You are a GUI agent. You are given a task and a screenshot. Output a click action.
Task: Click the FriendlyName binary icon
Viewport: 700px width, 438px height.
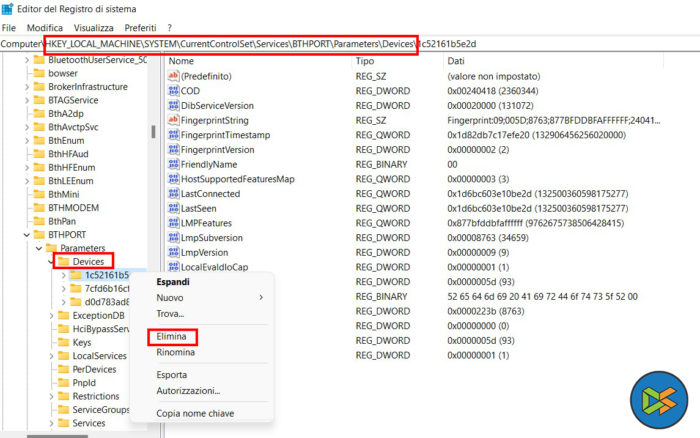(x=173, y=164)
